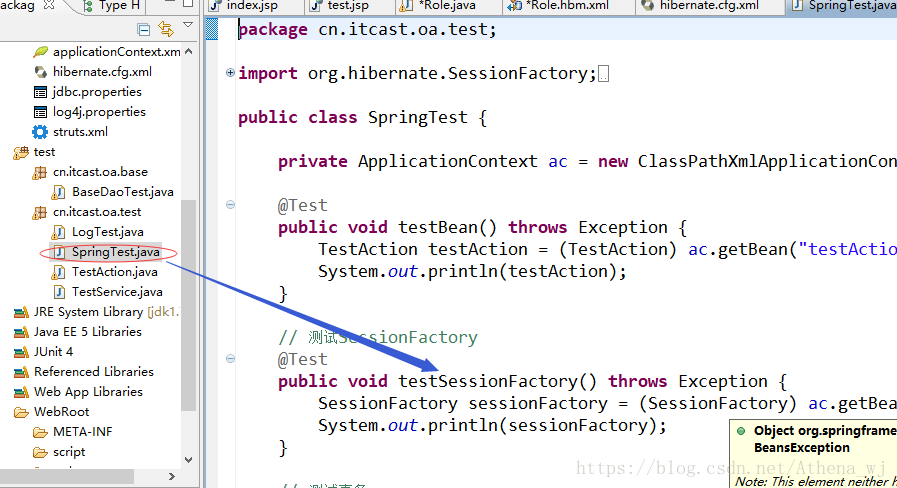The width and height of the screenshot is (897, 488).
Task: Select Java EE 5 Libraries entry
Action: [x=78, y=332]
